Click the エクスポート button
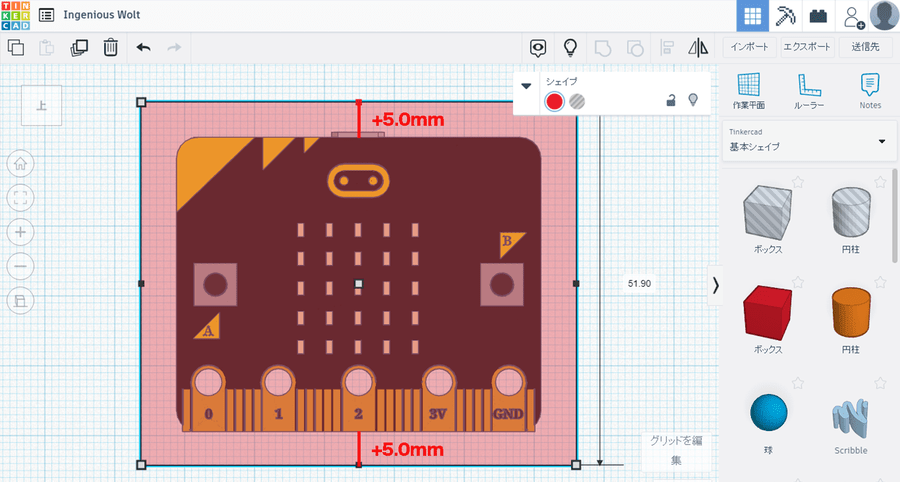 coord(807,47)
